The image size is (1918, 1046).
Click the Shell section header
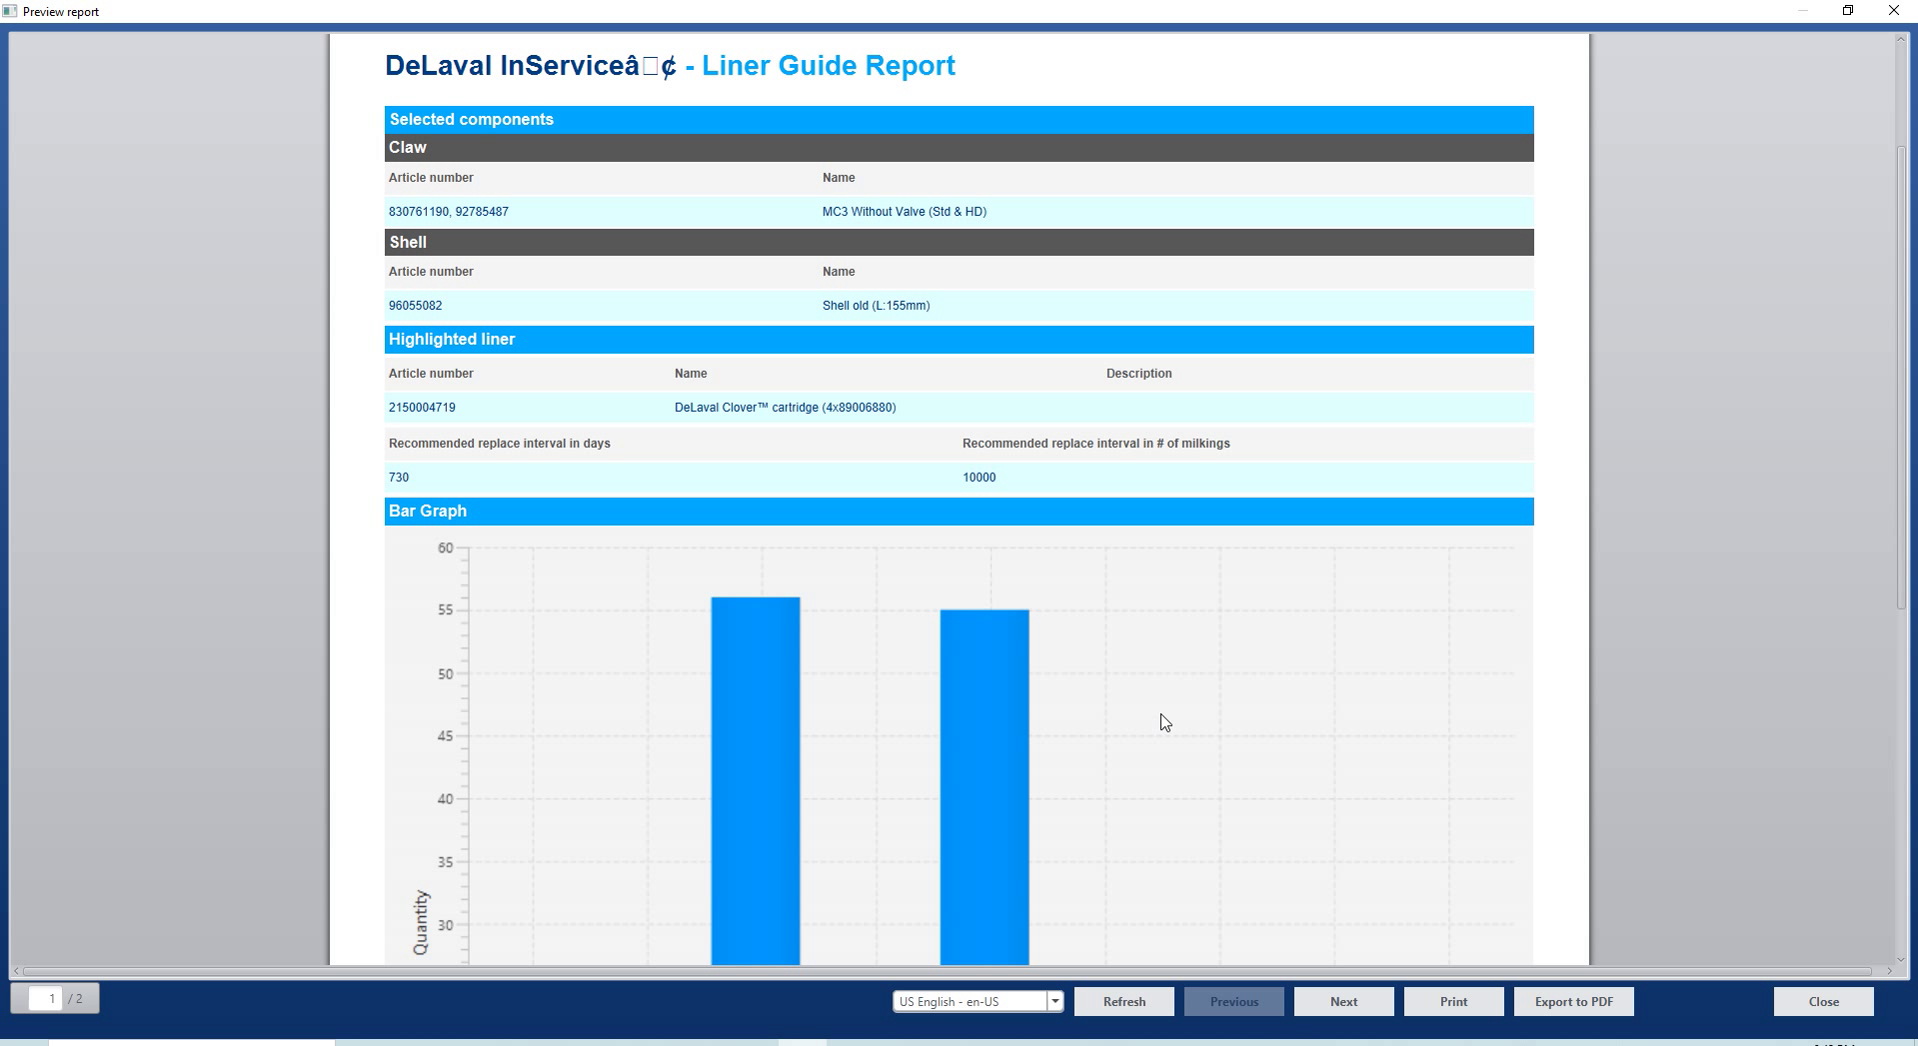(959, 242)
